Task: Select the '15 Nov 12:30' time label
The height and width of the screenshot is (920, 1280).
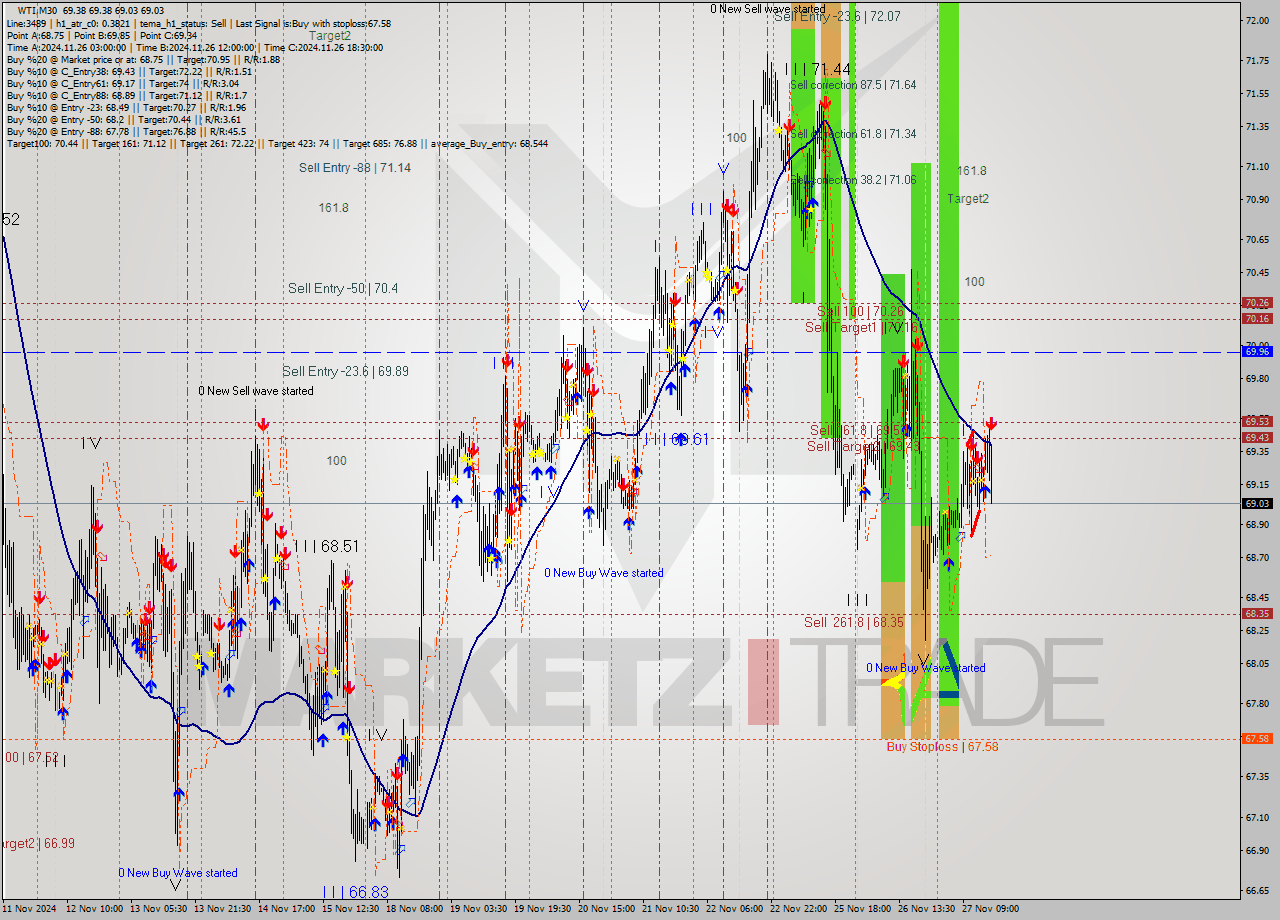Action: (352, 909)
